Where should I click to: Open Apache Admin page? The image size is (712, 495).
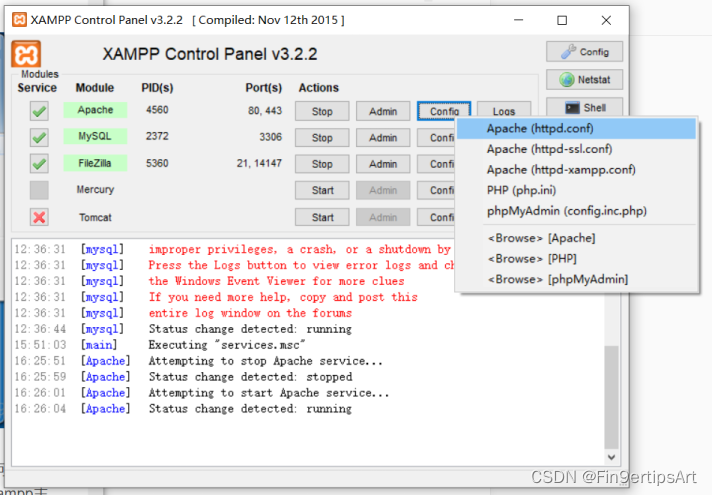point(383,111)
